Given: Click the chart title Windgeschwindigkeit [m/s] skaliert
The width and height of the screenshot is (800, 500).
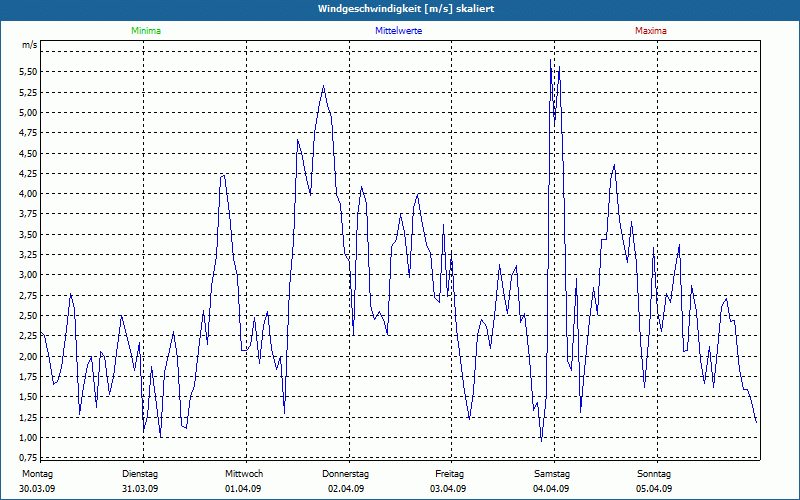Looking at the screenshot, I should click(406, 9).
